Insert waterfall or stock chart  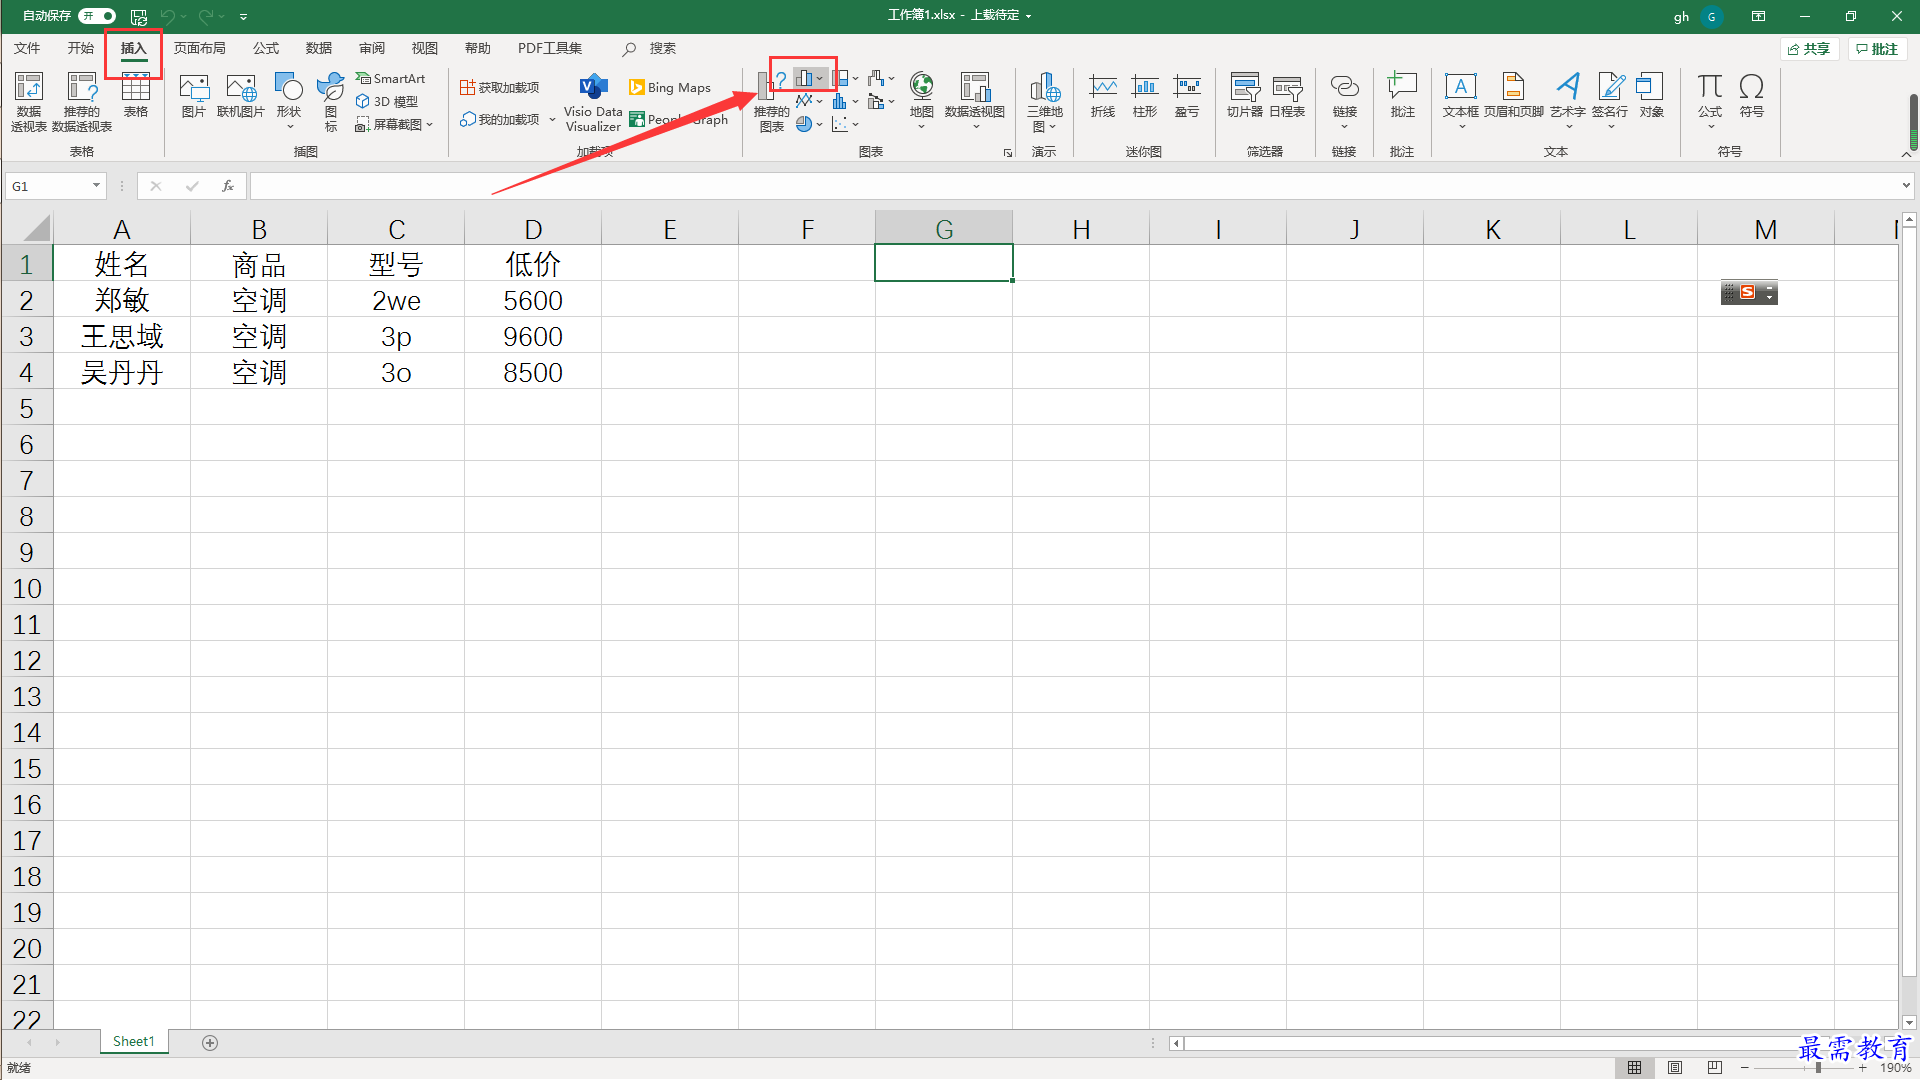point(876,78)
